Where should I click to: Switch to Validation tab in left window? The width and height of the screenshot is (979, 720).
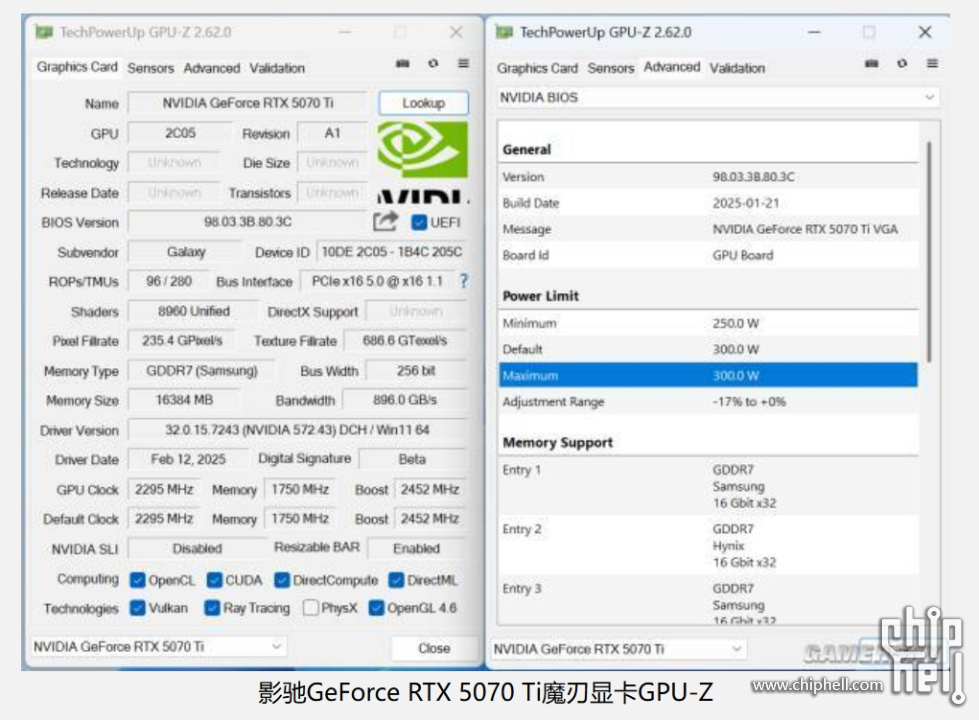click(x=277, y=68)
